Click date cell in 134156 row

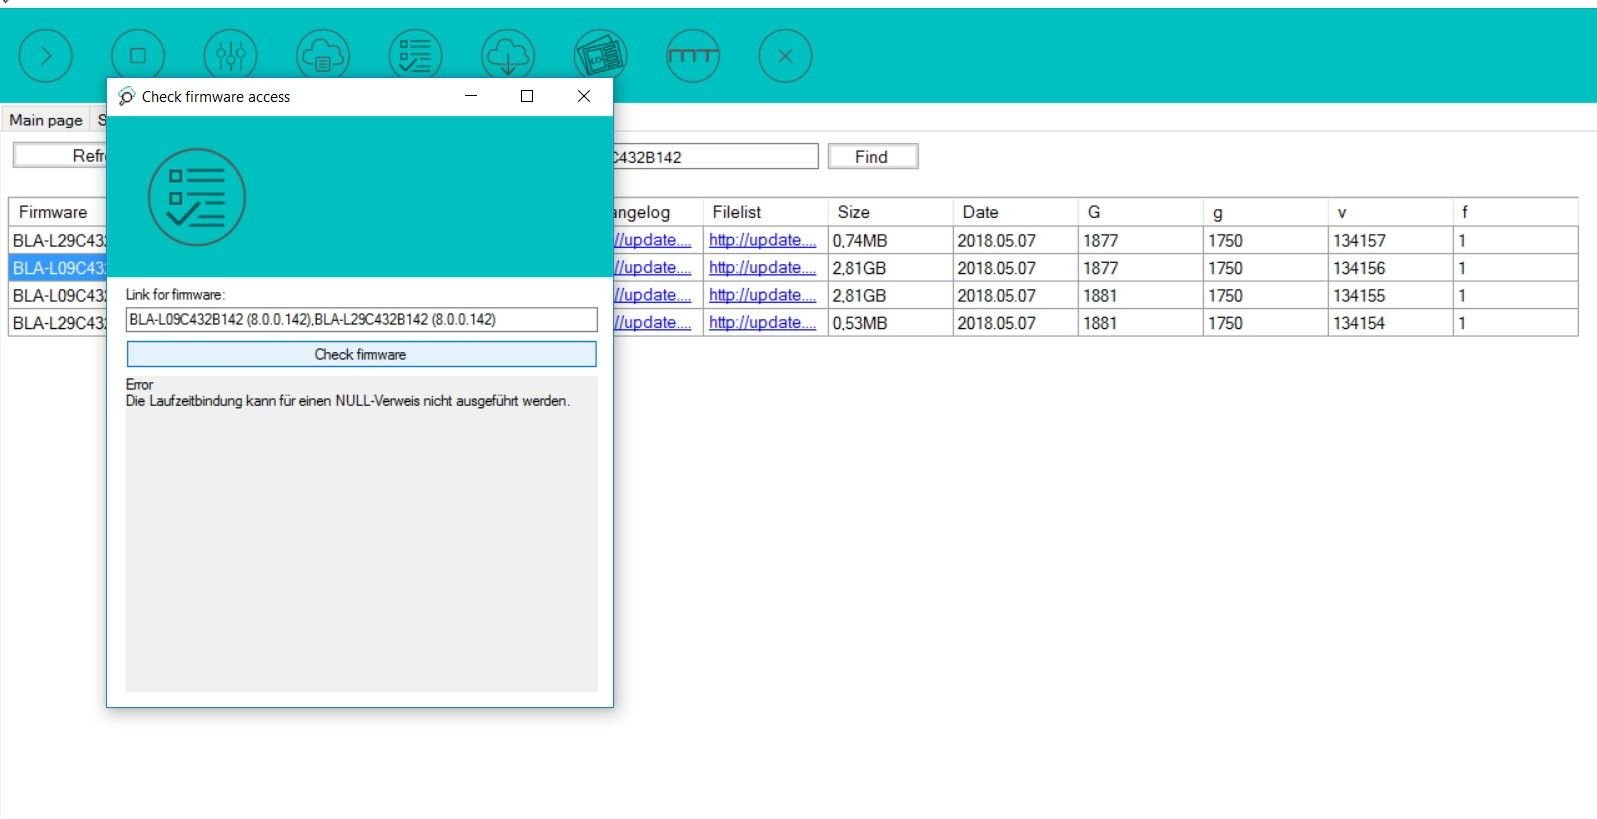(x=1015, y=268)
